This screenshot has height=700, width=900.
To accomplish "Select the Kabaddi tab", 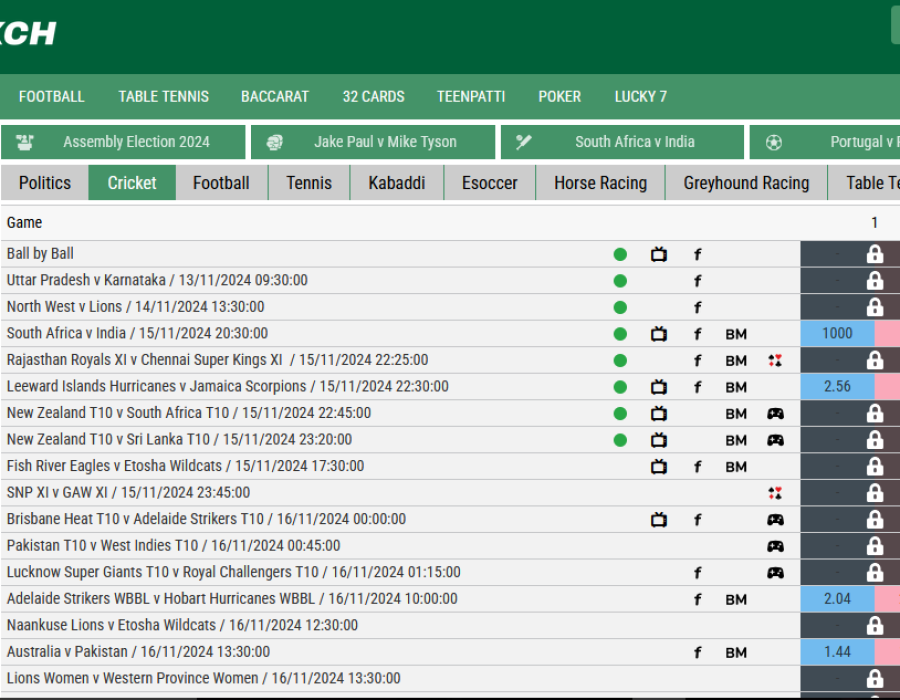I will [x=397, y=183].
